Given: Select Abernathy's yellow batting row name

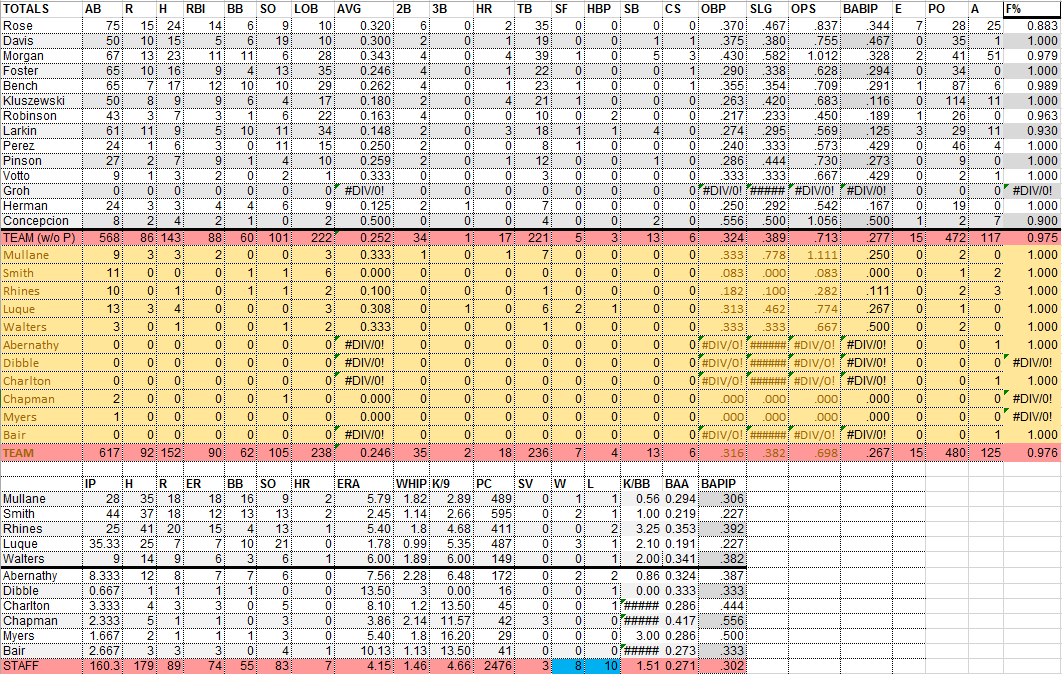Looking at the screenshot, I should click(x=41, y=345).
